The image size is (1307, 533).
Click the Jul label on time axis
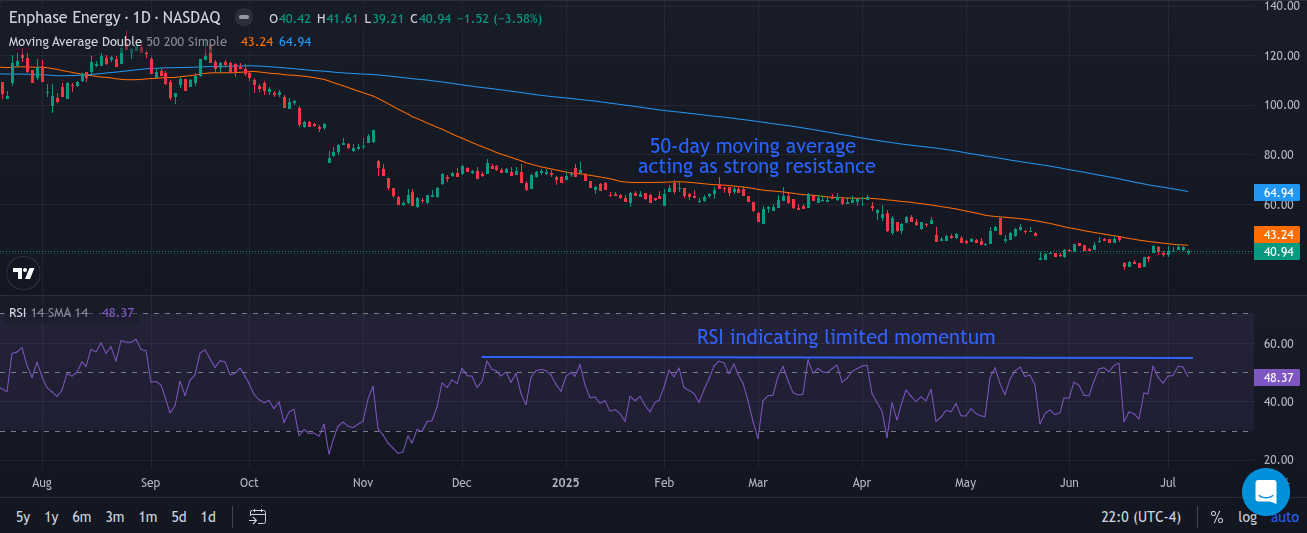pos(1169,482)
